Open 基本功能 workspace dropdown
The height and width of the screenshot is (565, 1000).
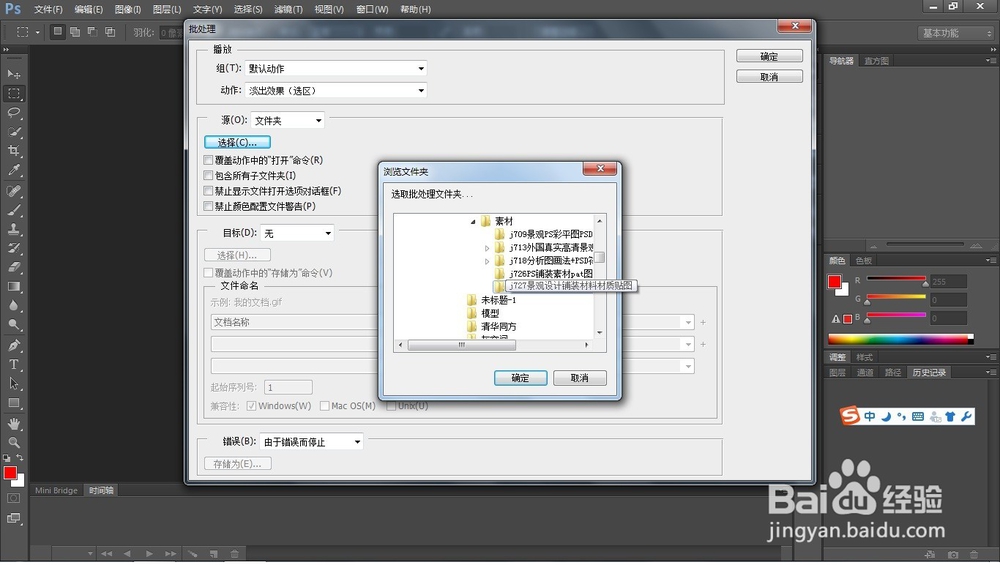click(x=957, y=33)
